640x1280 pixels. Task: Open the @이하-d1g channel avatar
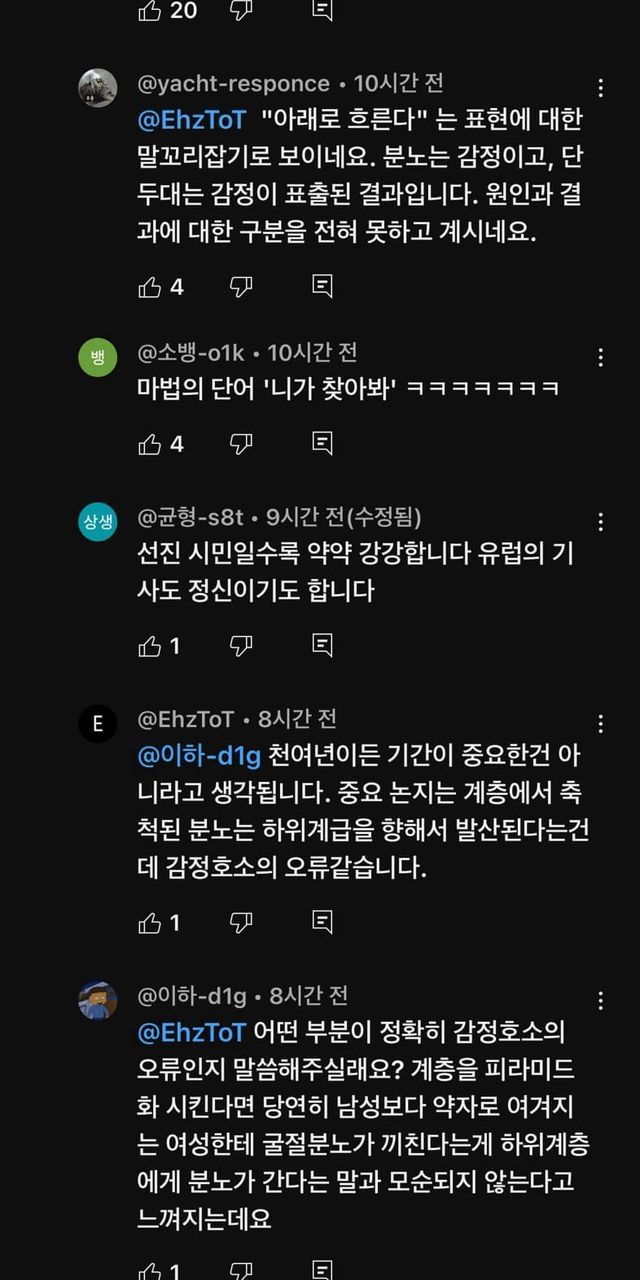tap(97, 1000)
